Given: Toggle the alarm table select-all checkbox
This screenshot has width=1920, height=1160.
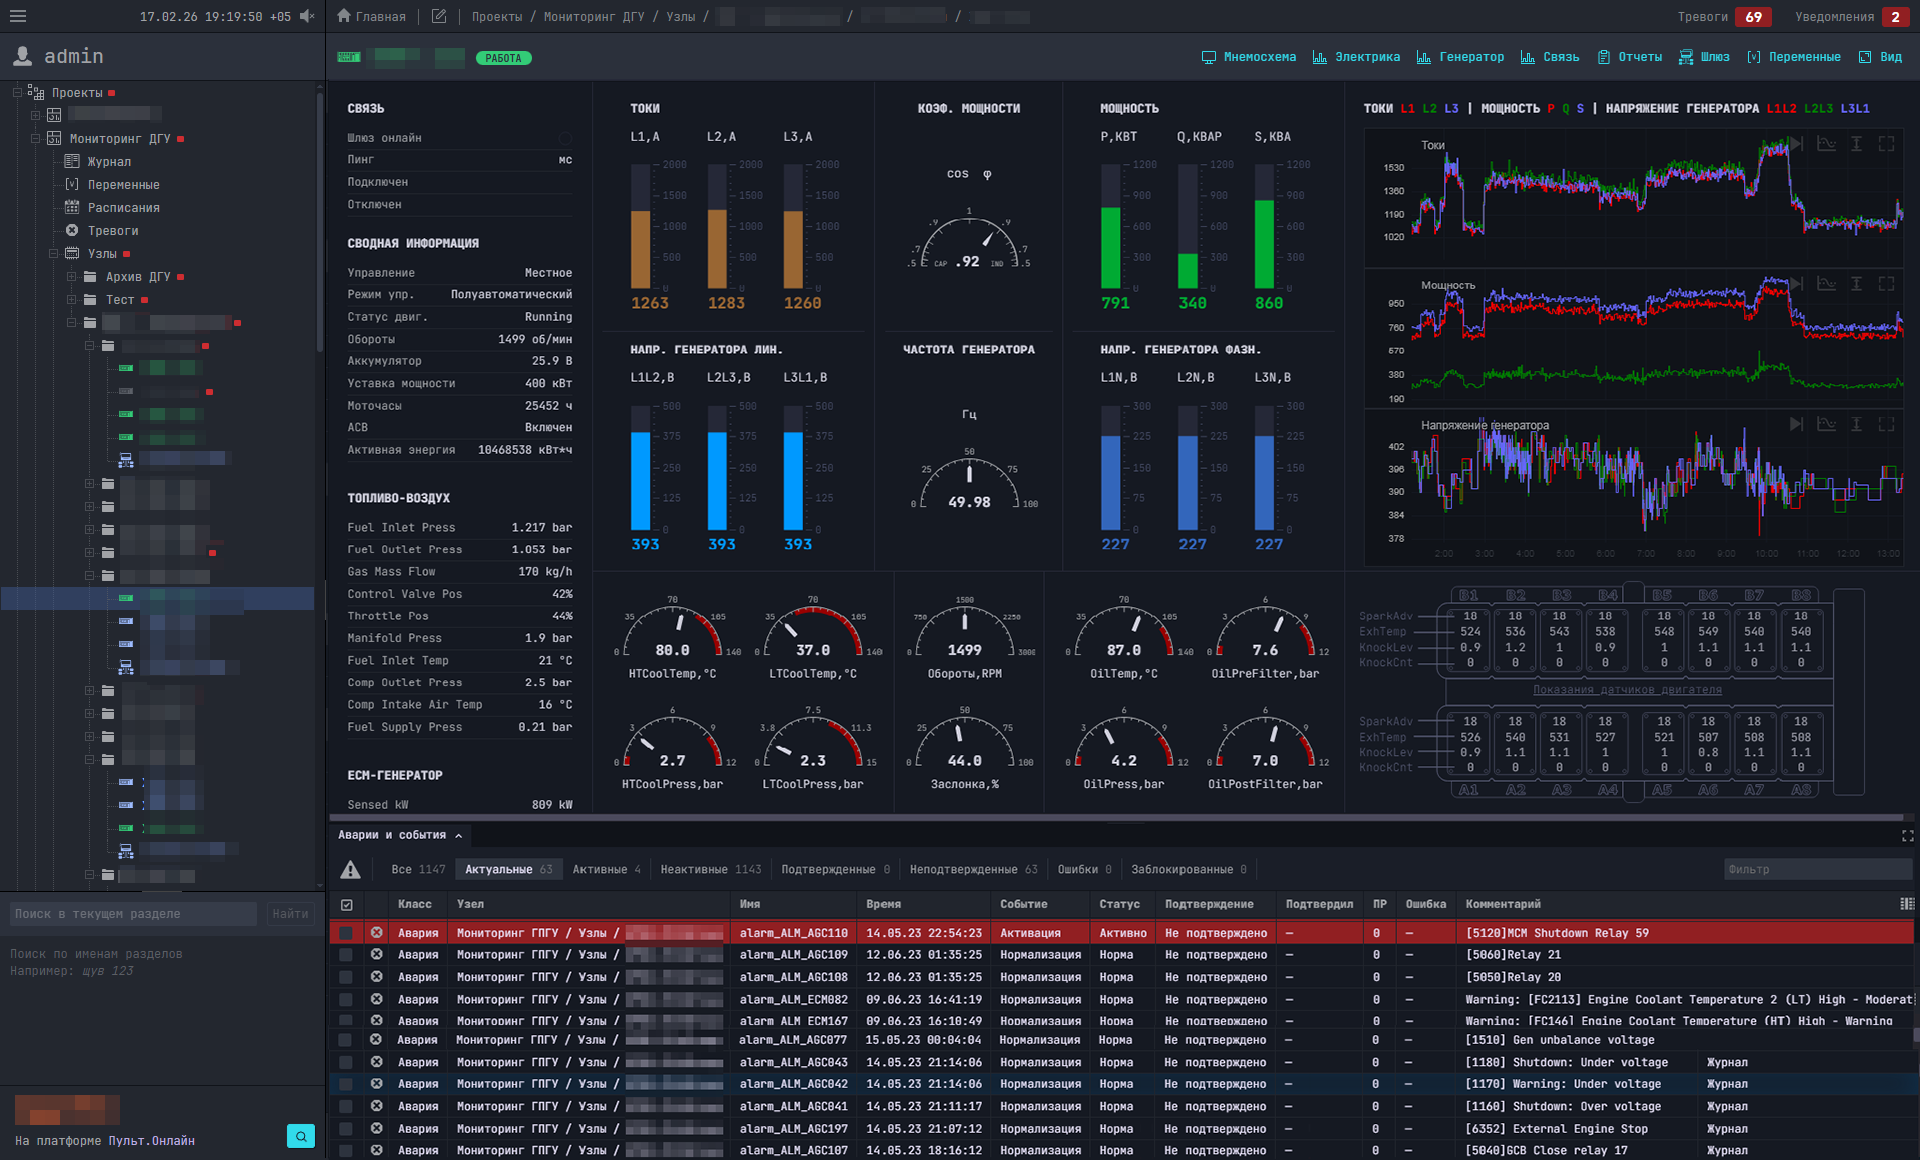Looking at the screenshot, I should click(348, 904).
